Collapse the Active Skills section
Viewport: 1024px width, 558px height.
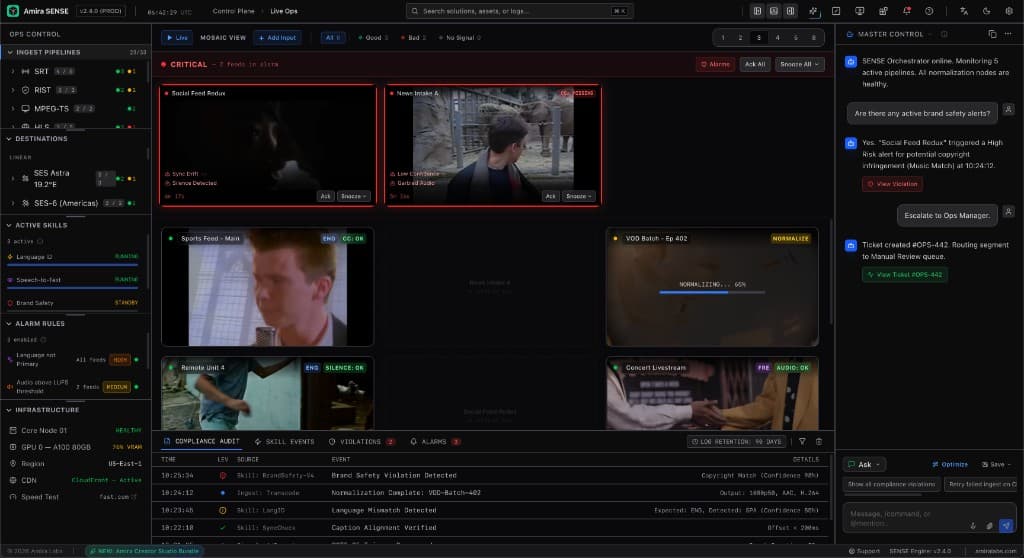(76, 225)
